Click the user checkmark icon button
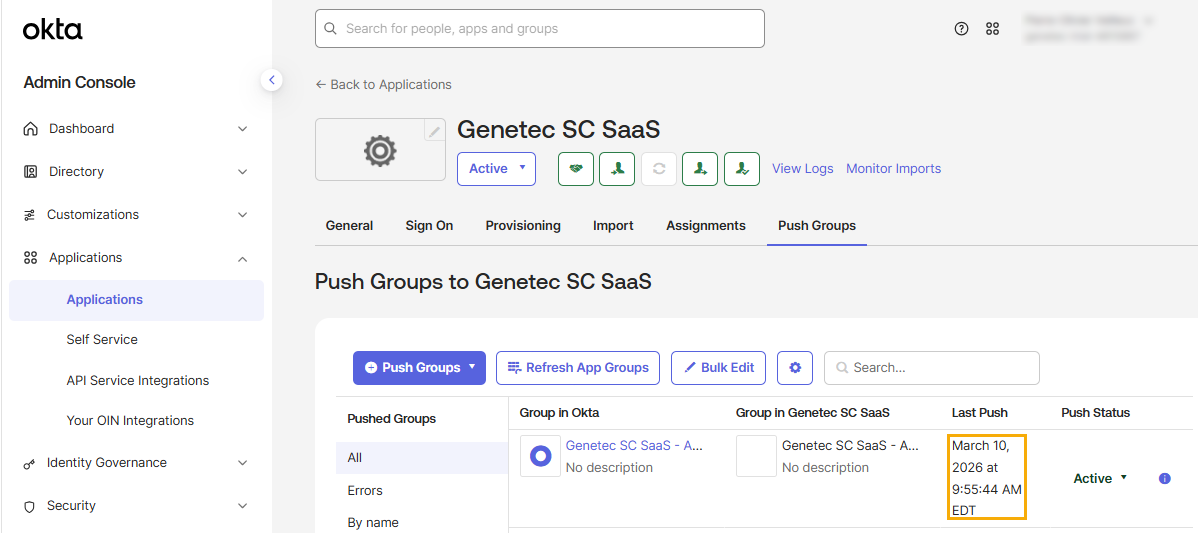Image resolution: width=1198 pixels, height=533 pixels. tap(742, 169)
